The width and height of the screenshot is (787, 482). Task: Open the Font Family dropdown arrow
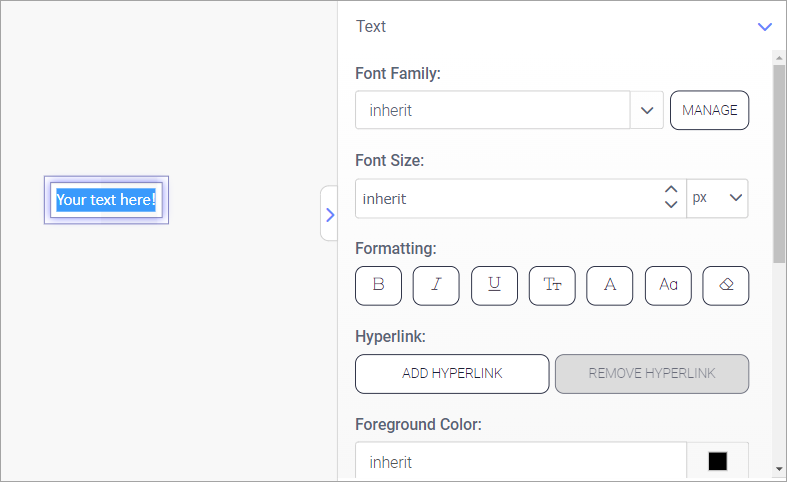click(x=646, y=110)
